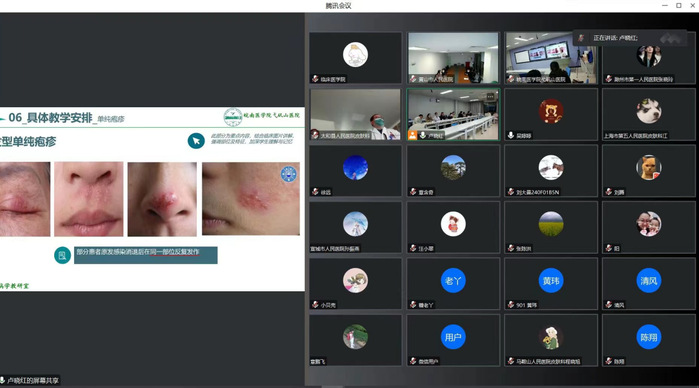Click slide title 06_具体教学安排

point(50,118)
